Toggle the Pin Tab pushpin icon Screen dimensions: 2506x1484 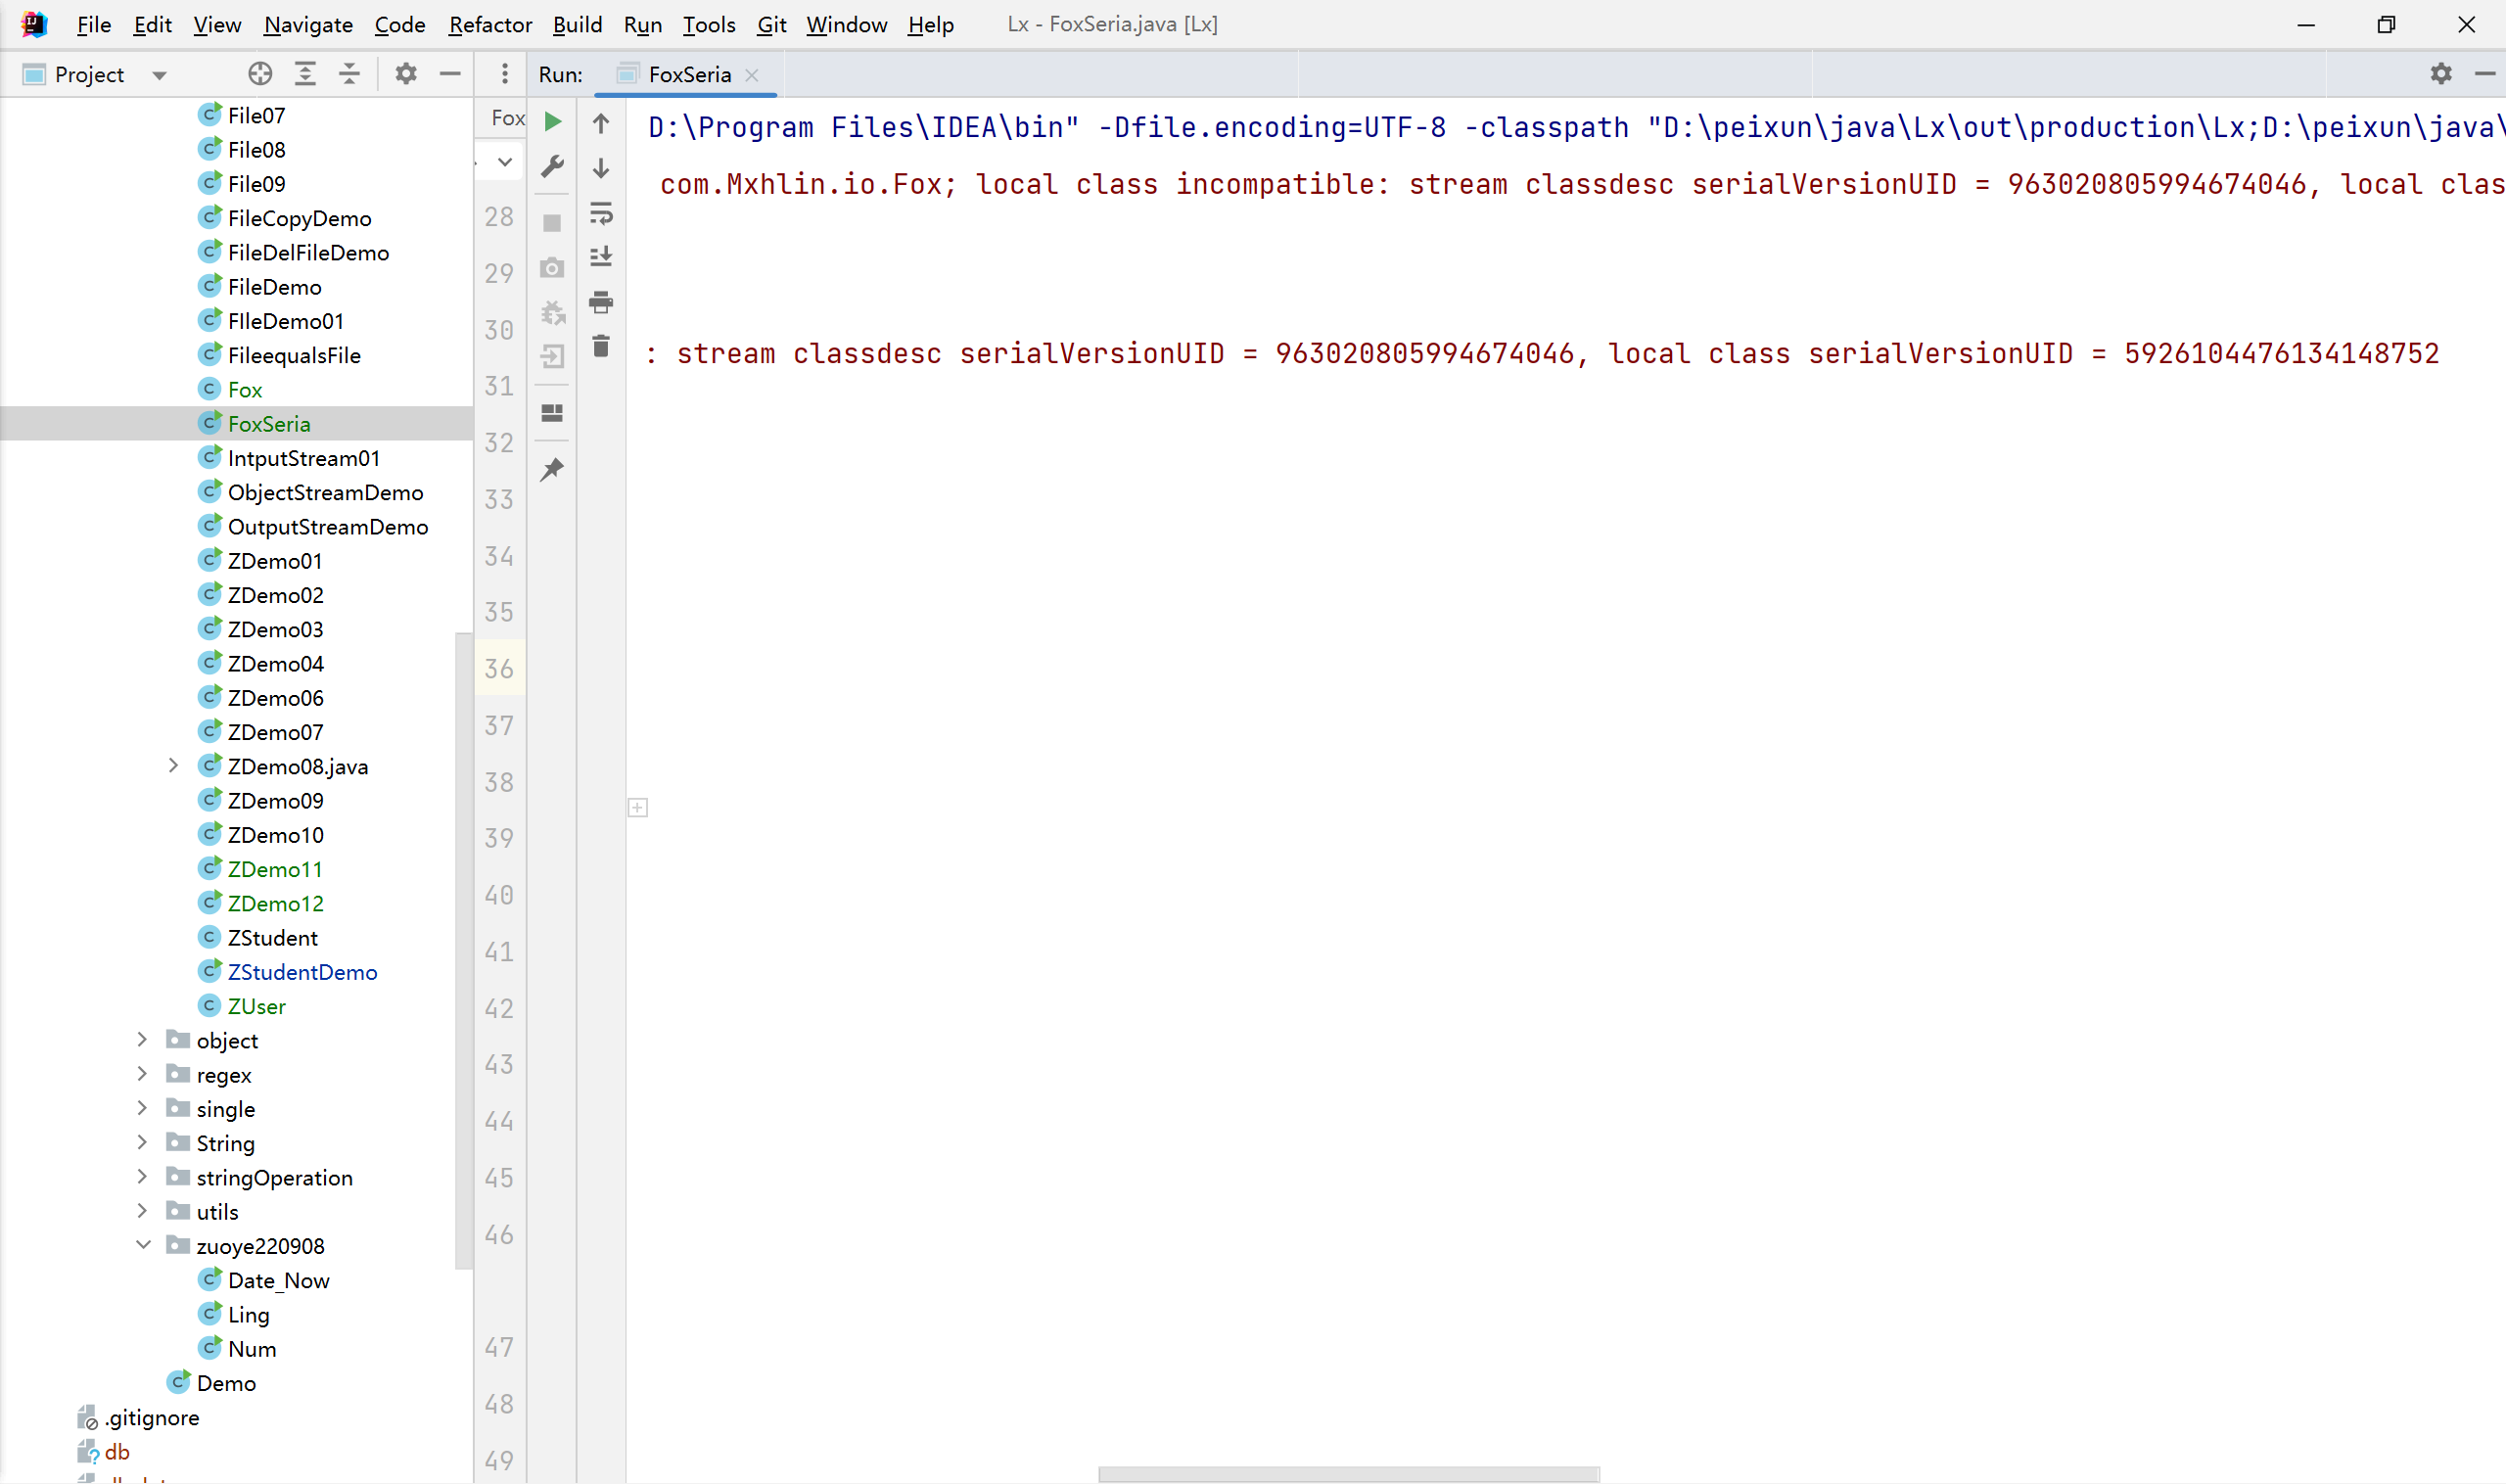pyautogui.click(x=552, y=469)
